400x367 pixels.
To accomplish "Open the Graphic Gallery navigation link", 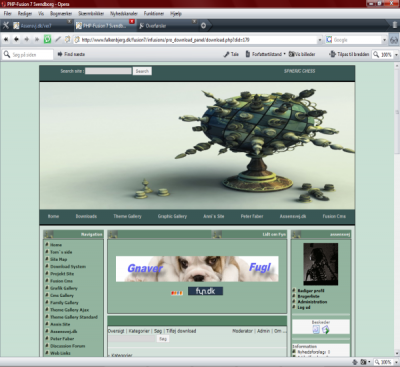I will (172, 216).
